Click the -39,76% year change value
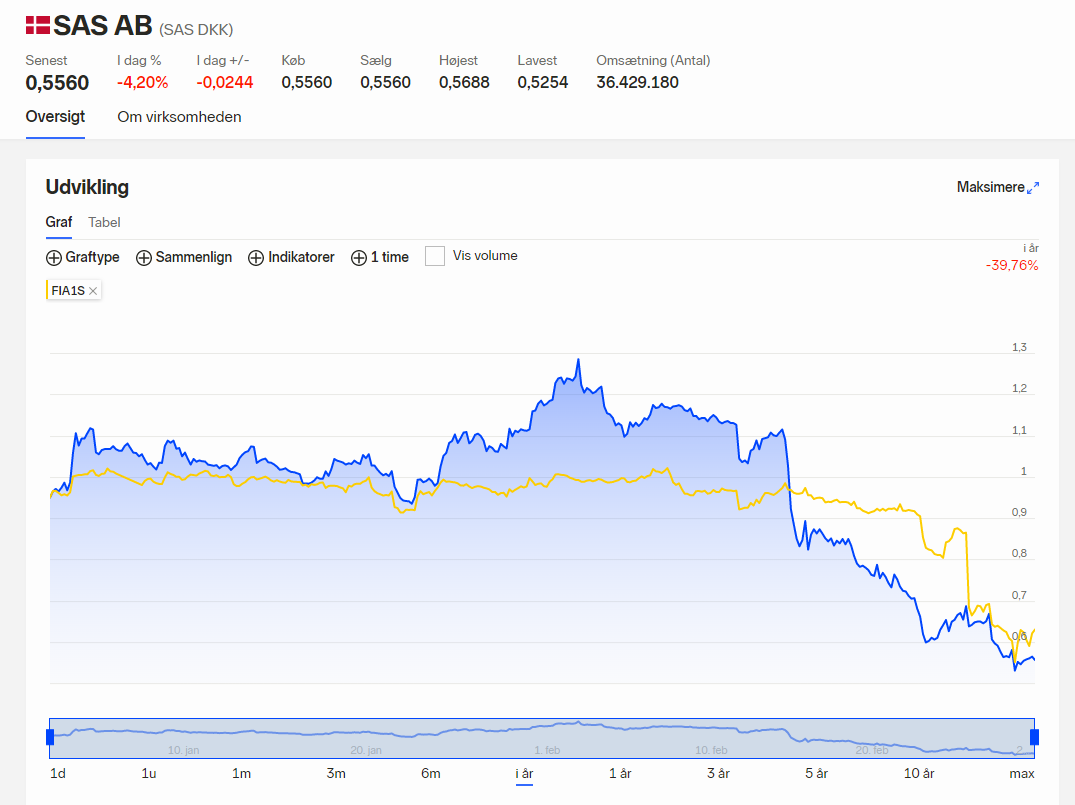1075x805 pixels. click(1012, 265)
